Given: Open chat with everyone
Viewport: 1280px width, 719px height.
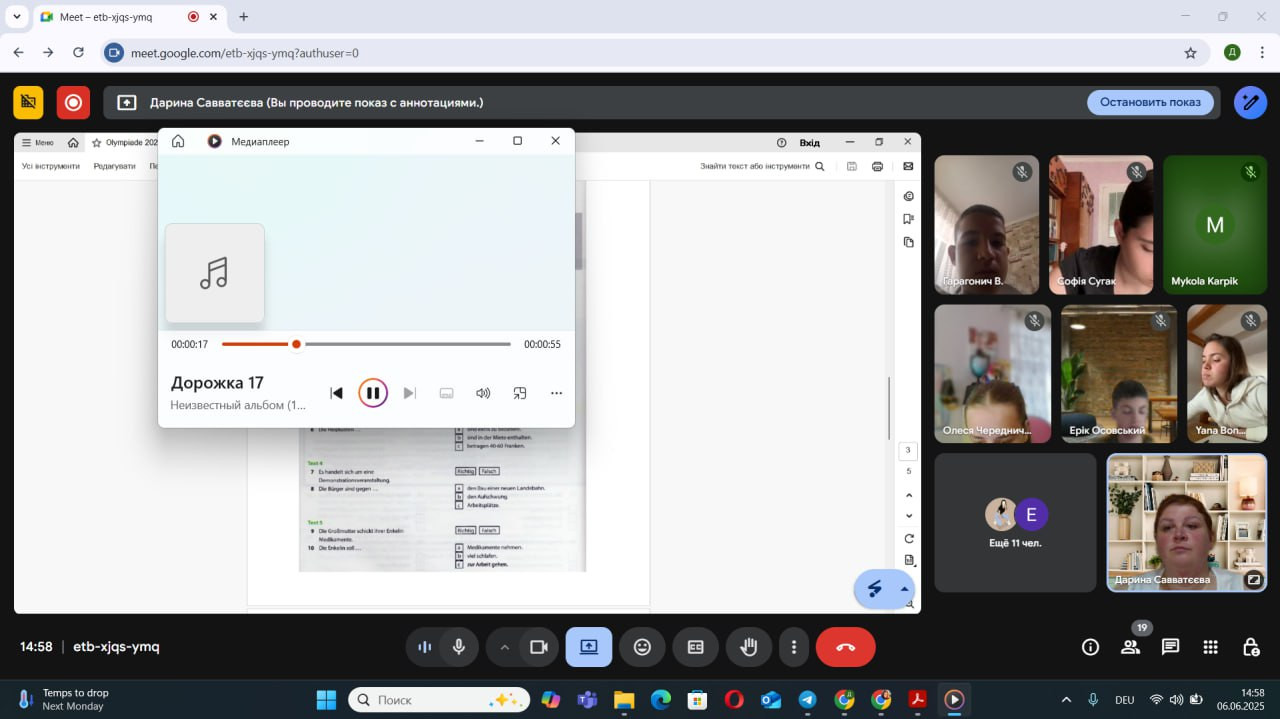Looking at the screenshot, I should 1171,647.
